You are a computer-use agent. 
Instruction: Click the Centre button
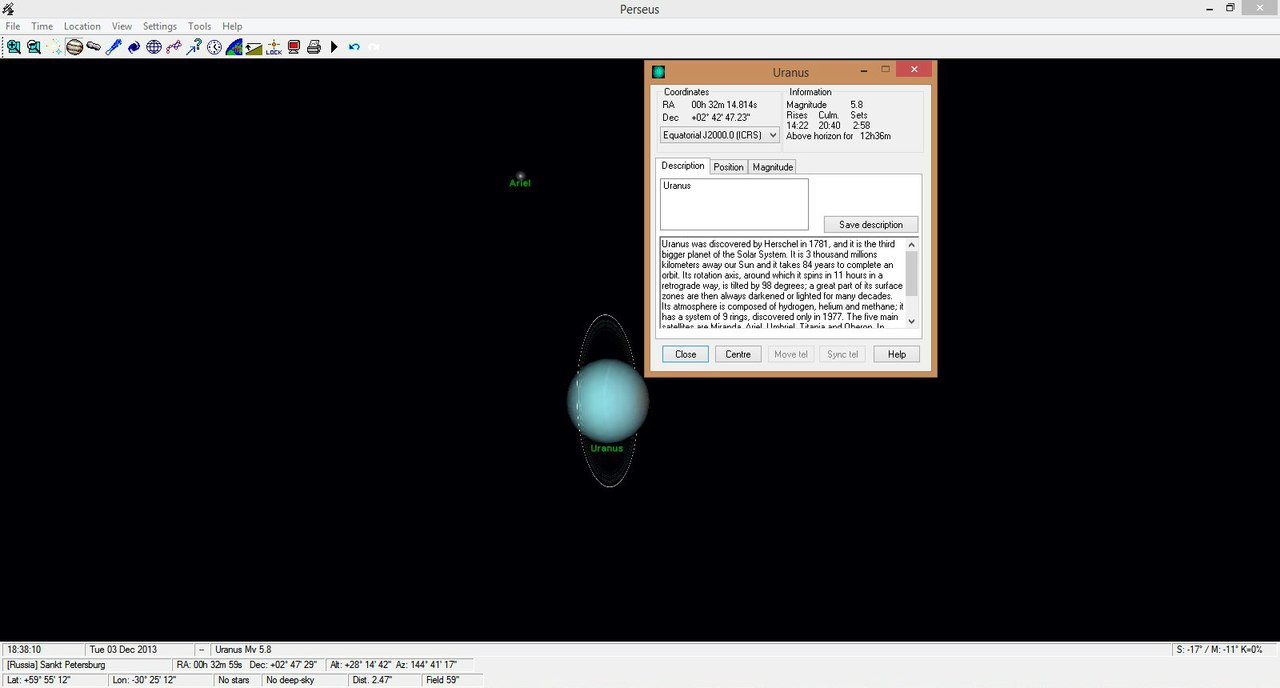tap(738, 354)
